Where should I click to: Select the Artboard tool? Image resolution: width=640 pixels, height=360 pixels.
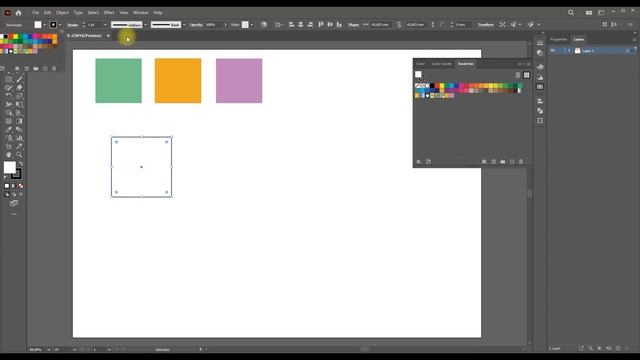(x=9, y=147)
